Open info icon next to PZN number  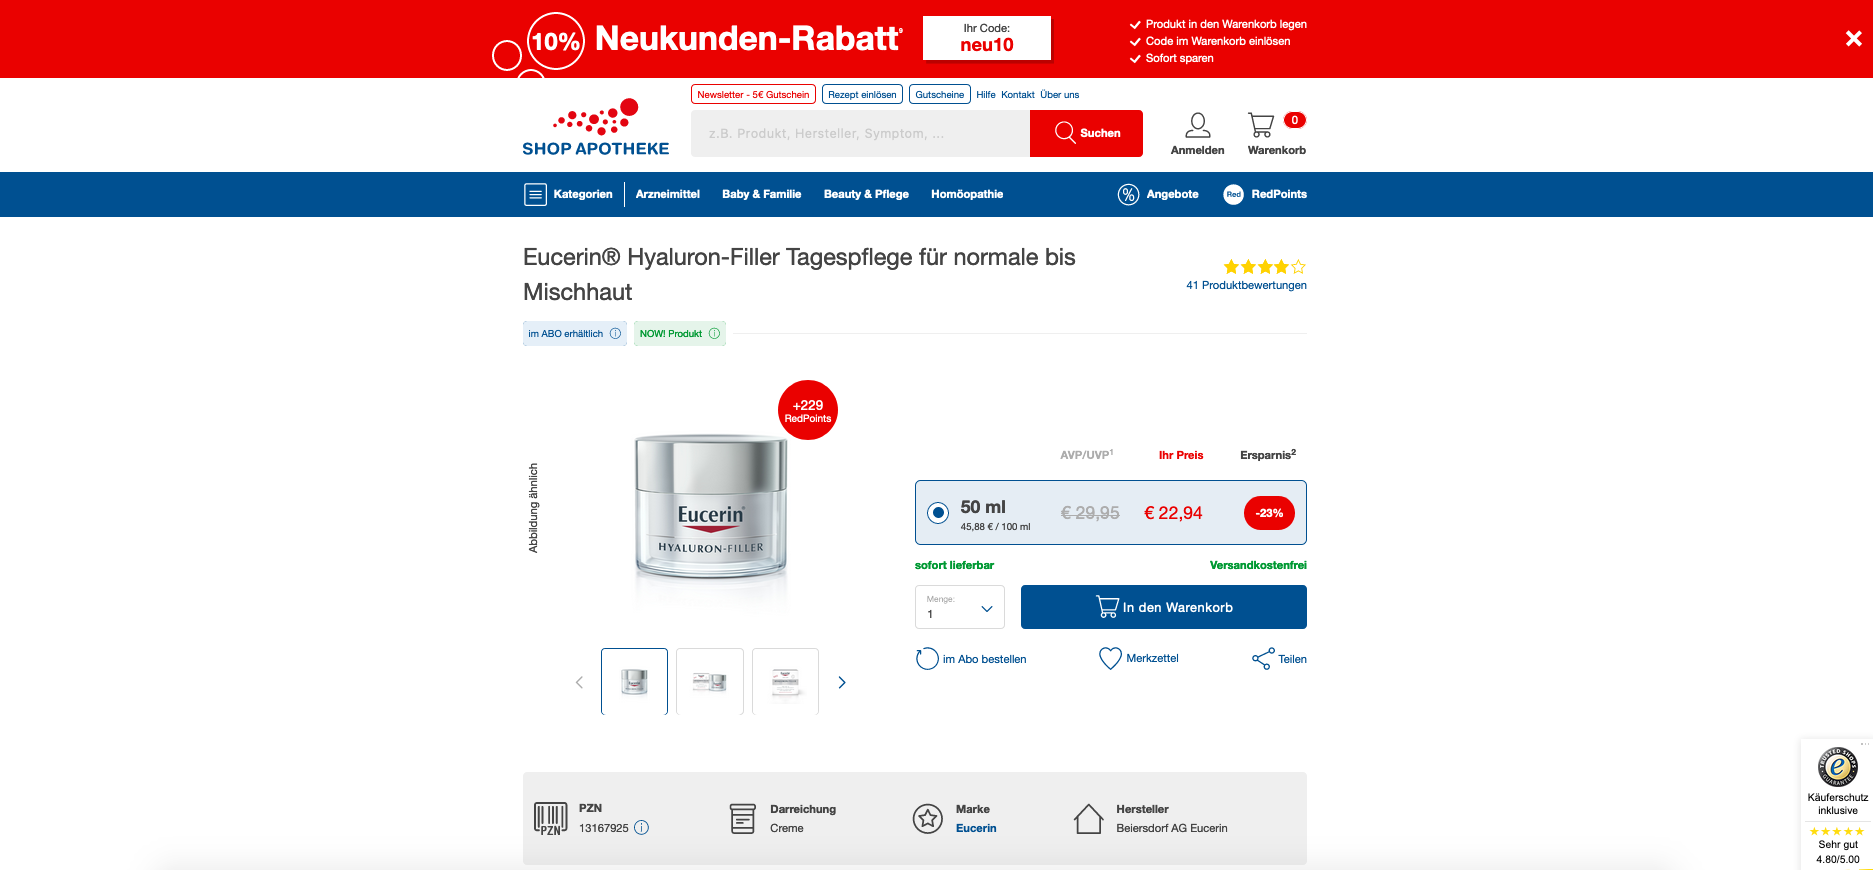[x=642, y=828]
